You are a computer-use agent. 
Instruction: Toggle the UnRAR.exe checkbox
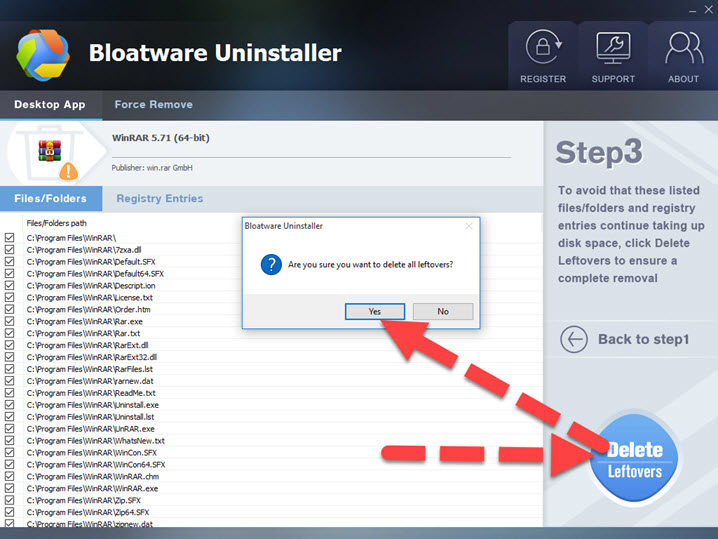tap(9, 428)
